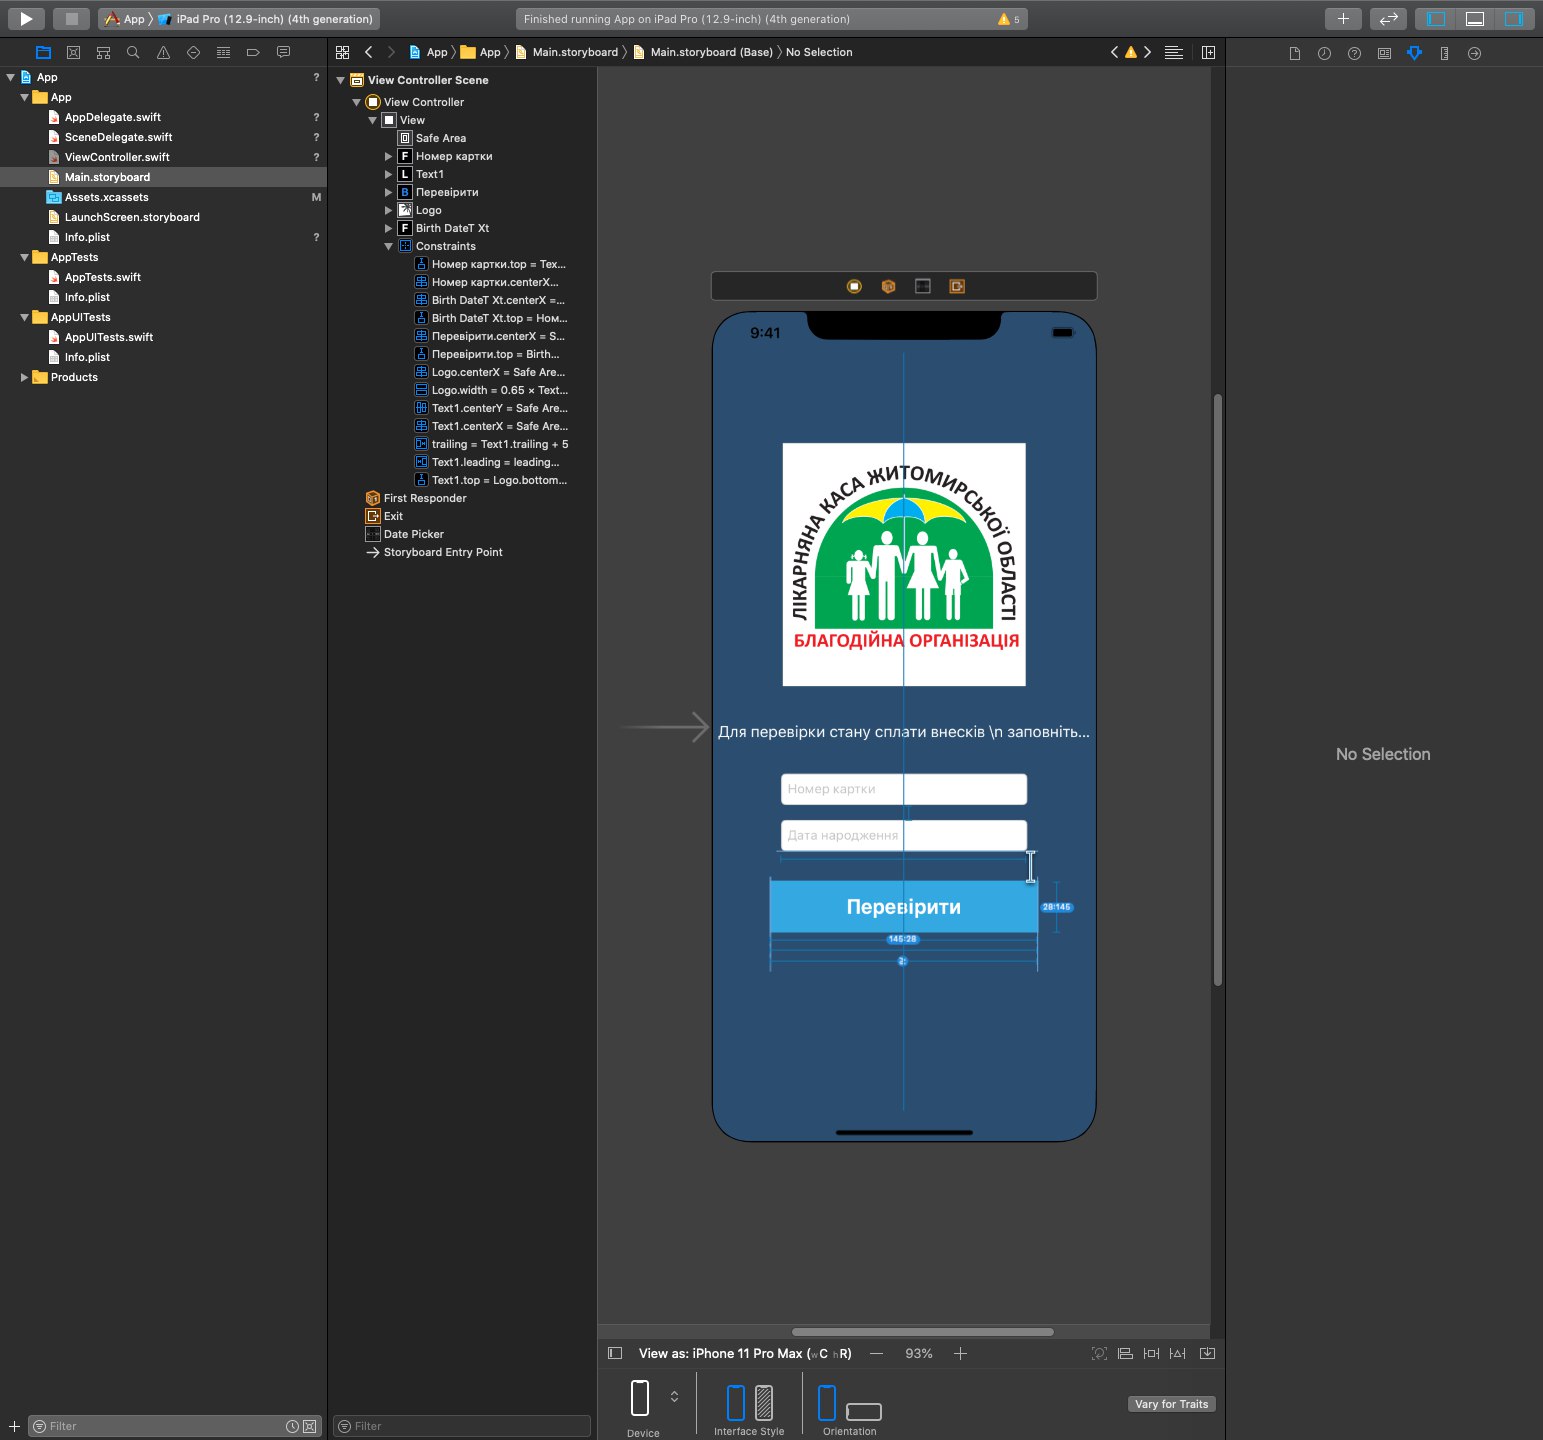The width and height of the screenshot is (1543, 1440).
Task: Open the Issue navigator tab
Action: (x=163, y=52)
